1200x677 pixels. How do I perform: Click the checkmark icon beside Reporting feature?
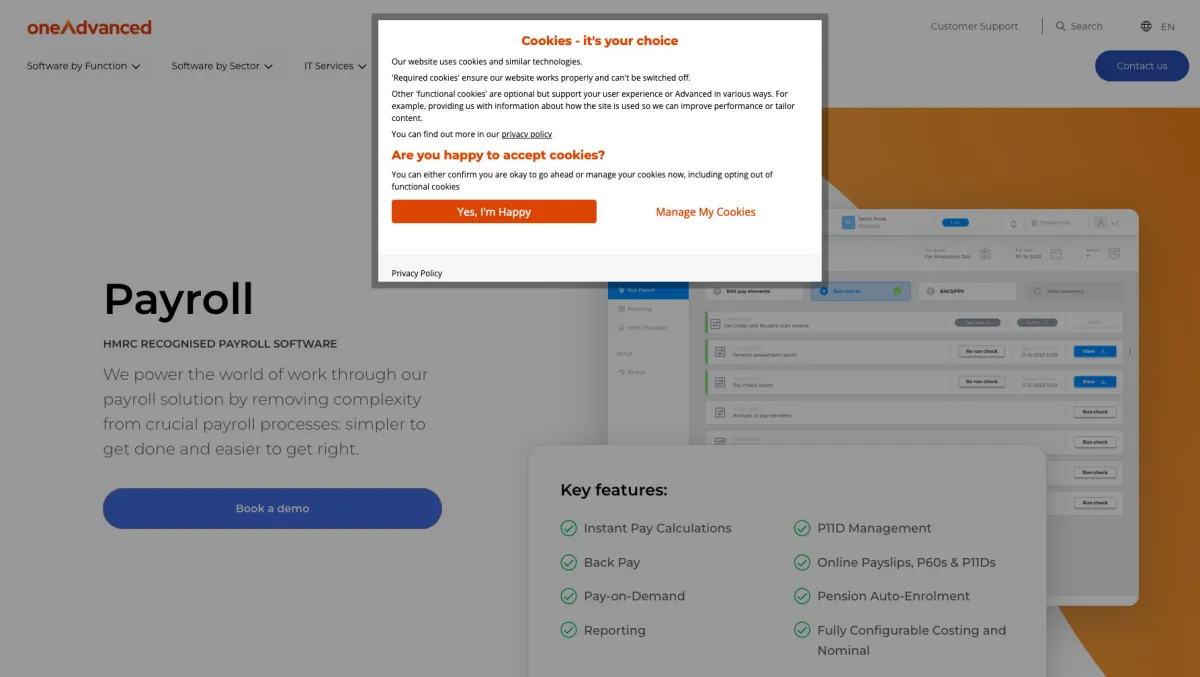pyautogui.click(x=568, y=630)
